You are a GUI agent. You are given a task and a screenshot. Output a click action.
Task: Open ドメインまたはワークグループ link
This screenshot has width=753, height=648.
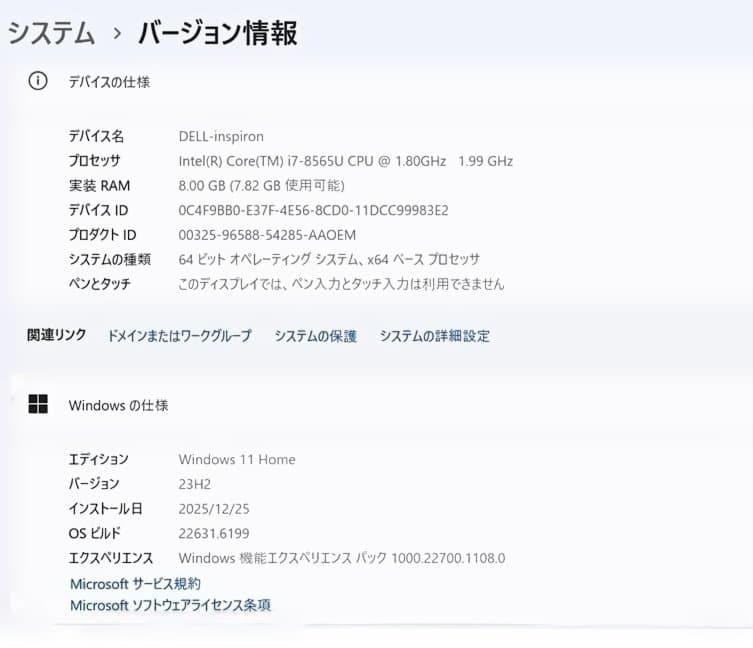tap(179, 335)
